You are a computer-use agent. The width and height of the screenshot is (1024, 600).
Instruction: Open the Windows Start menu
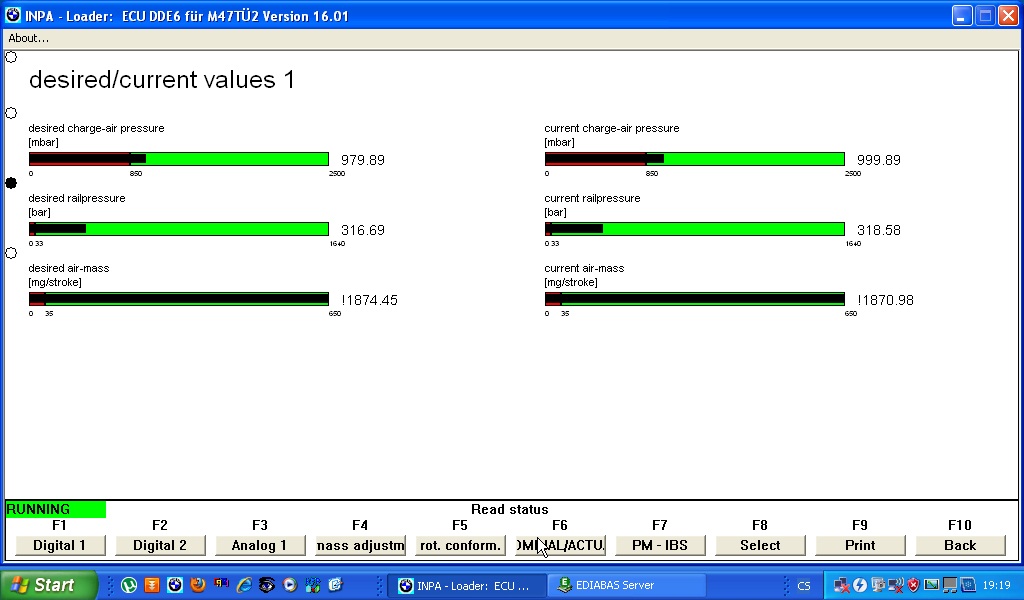tap(48, 585)
